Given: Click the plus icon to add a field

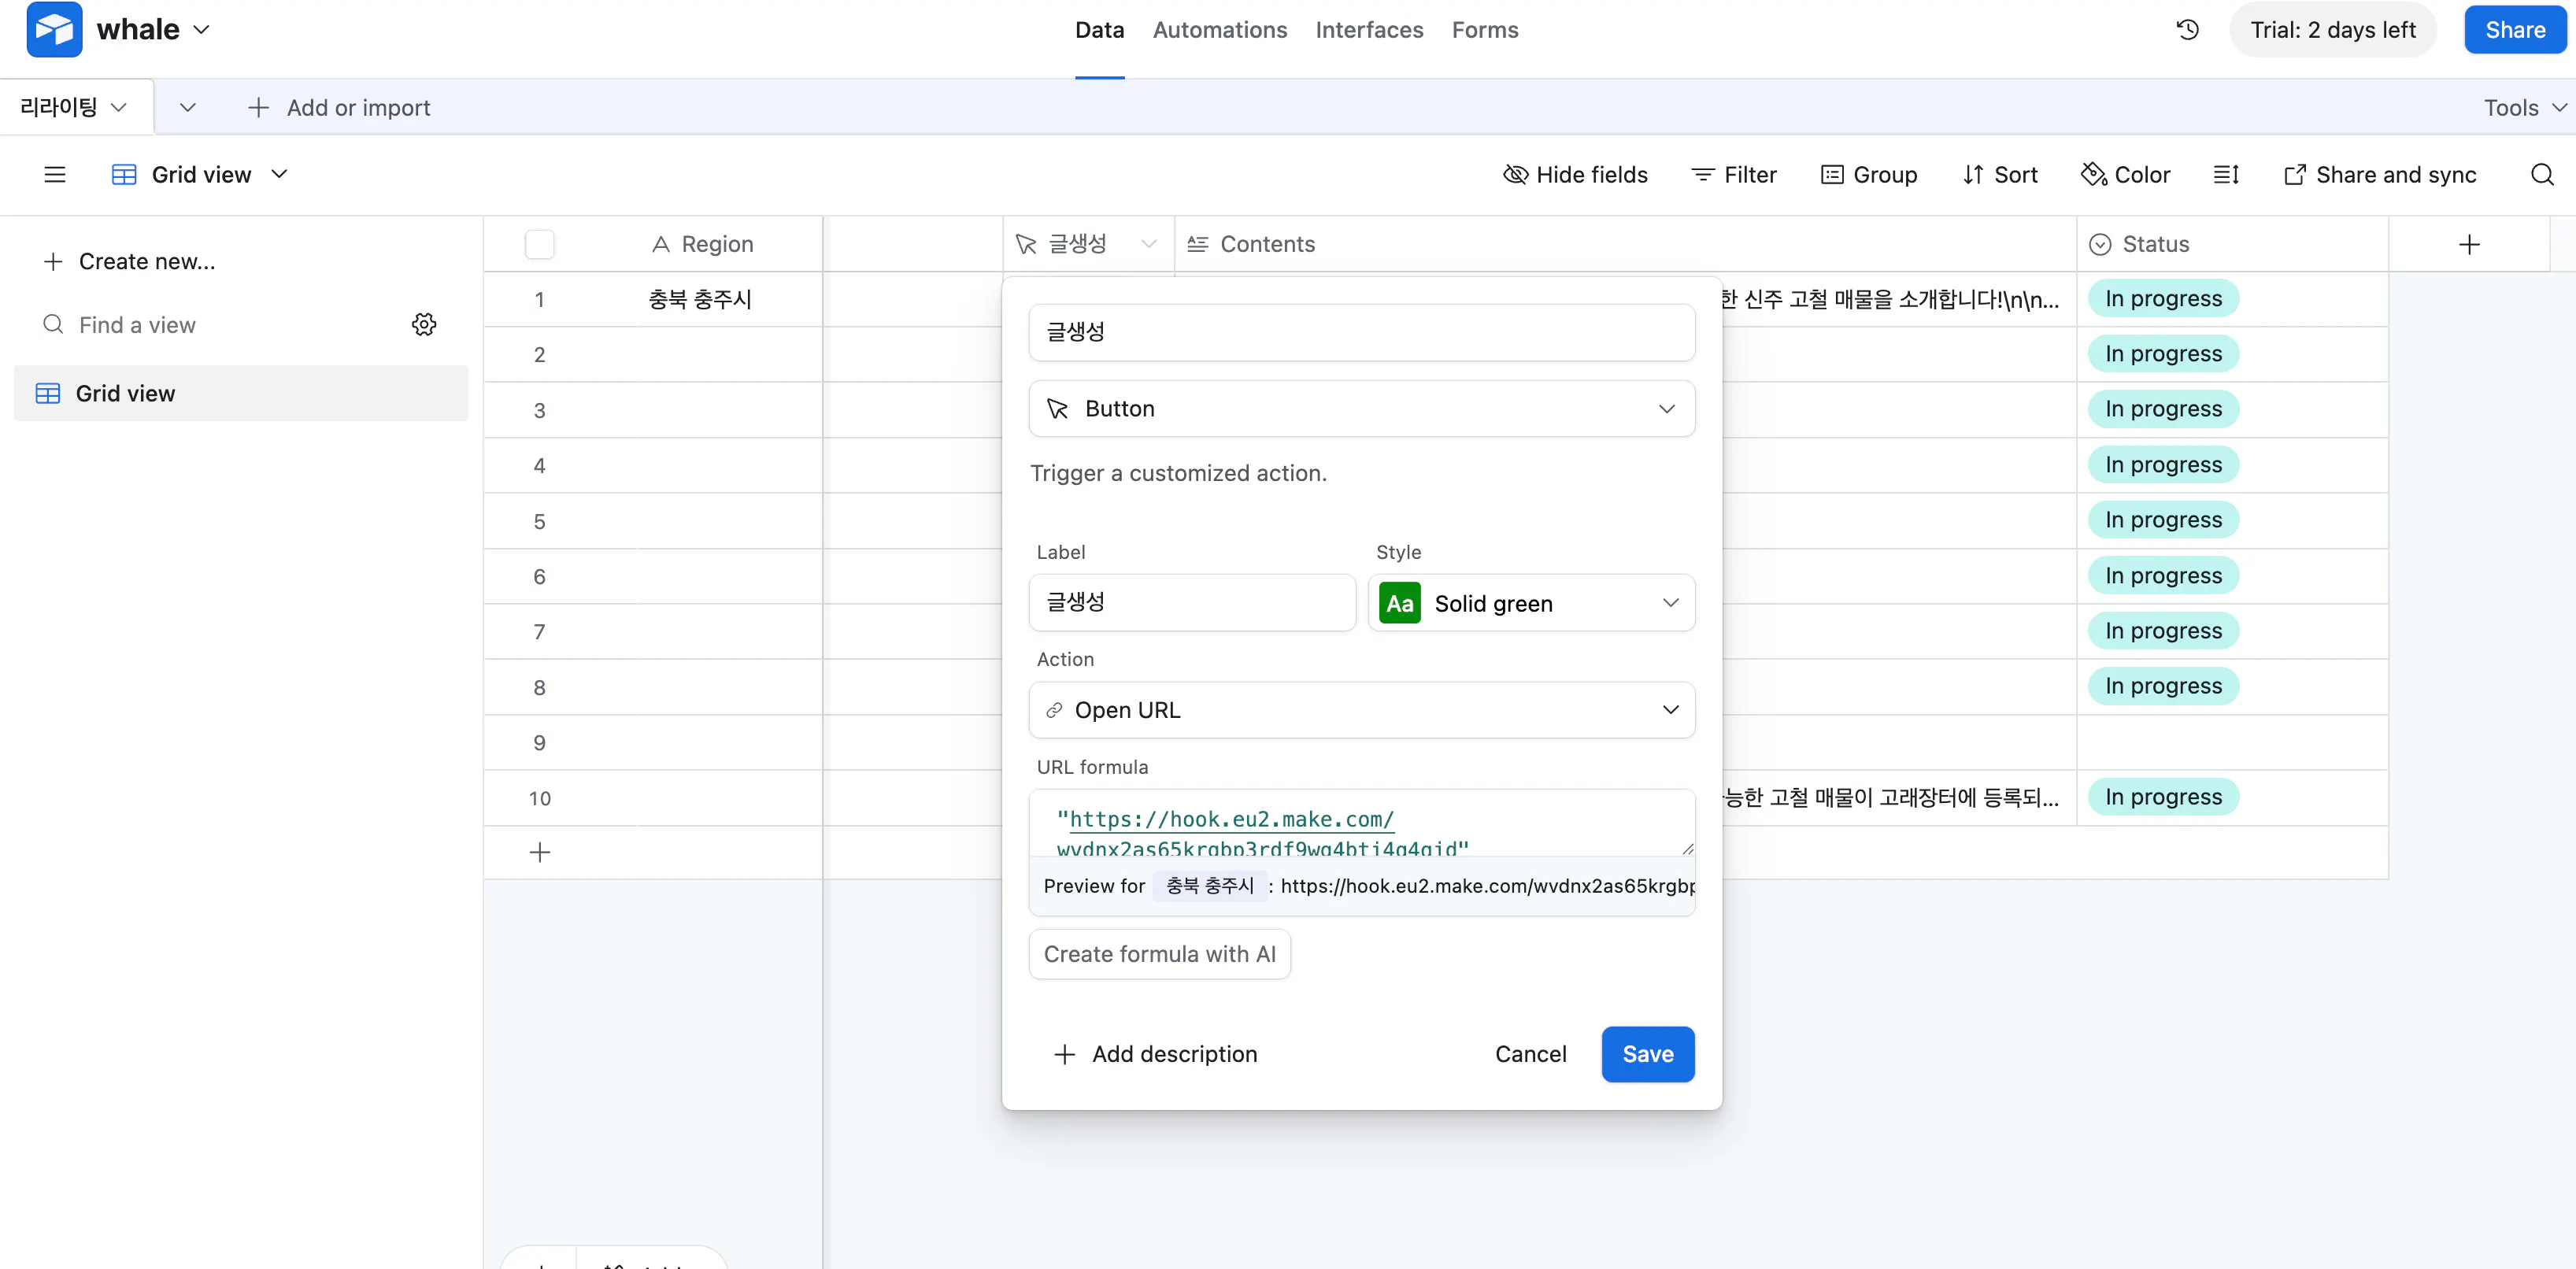Looking at the screenshot, I should 2469,244.
